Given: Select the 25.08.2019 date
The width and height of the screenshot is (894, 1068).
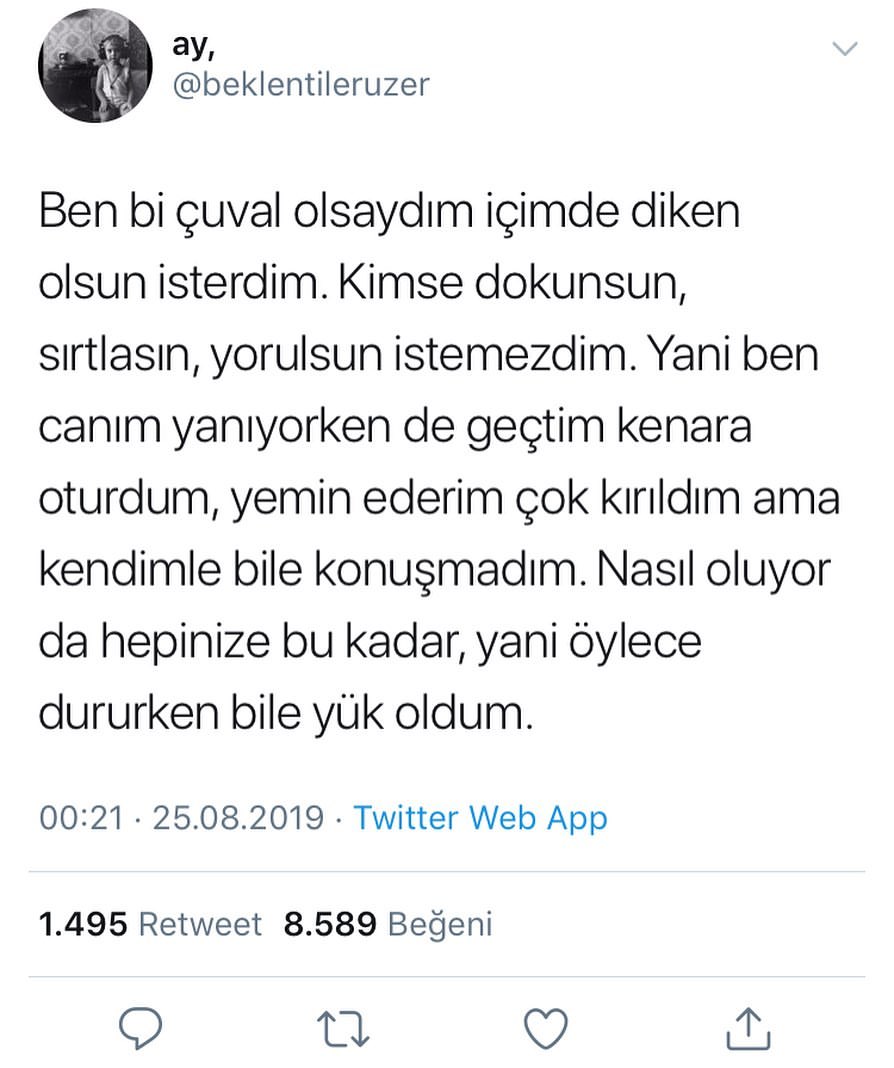Looking at the screenshot, I should [x=237, y=818].
